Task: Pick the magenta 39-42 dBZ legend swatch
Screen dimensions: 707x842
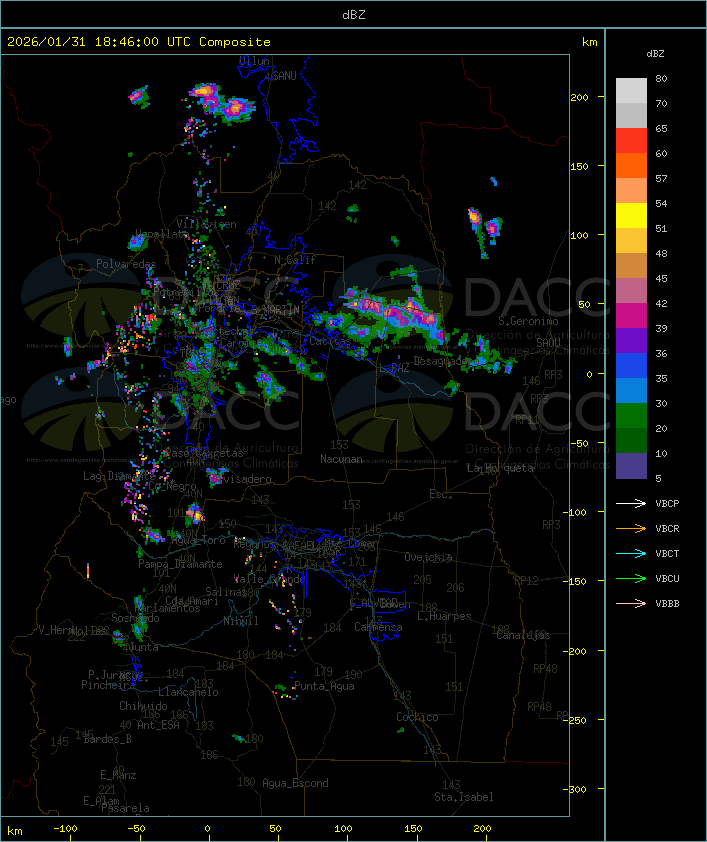Action: (631, 316)
